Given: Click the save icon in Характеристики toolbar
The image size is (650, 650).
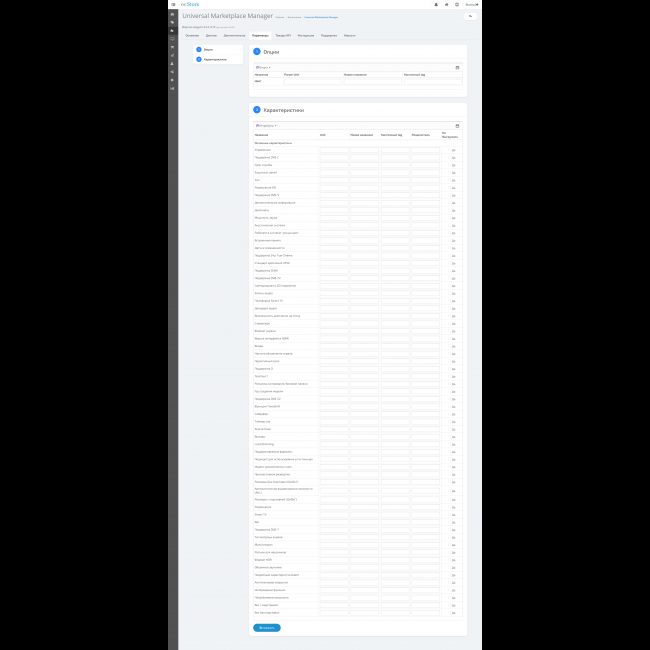Looking at the screenshot, I should click(457, 125).
